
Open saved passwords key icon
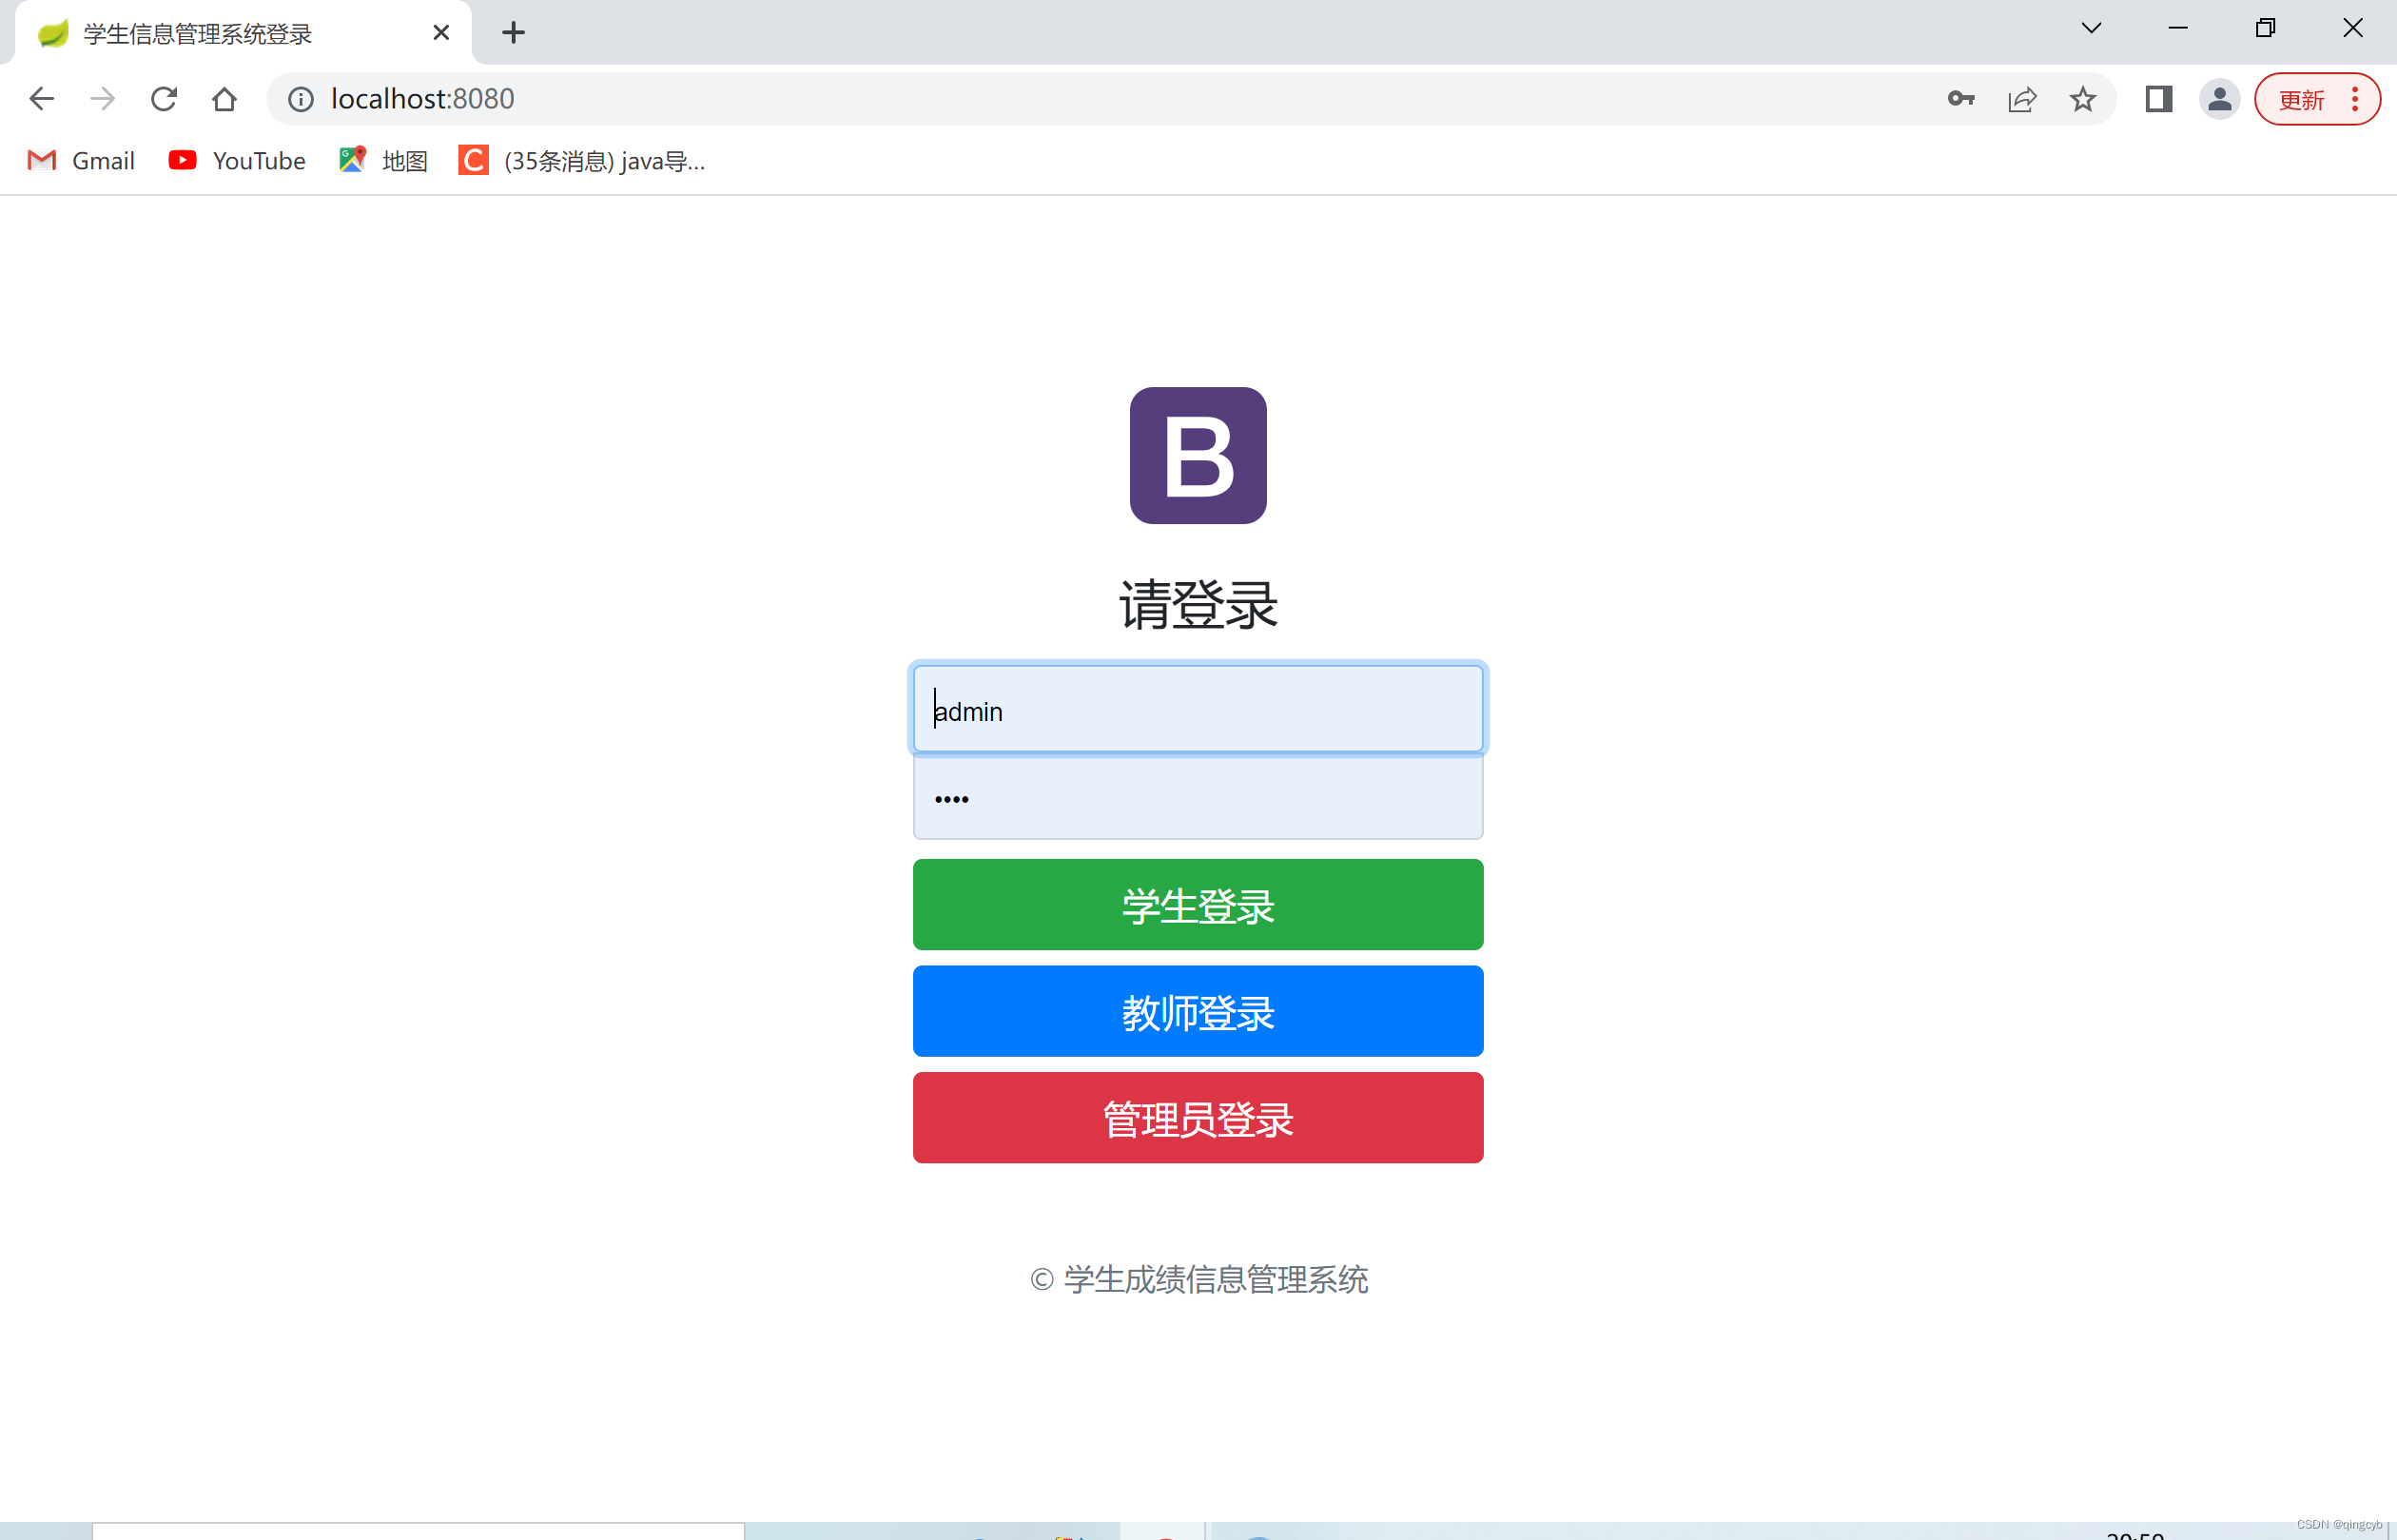(x=1961, y=99)
